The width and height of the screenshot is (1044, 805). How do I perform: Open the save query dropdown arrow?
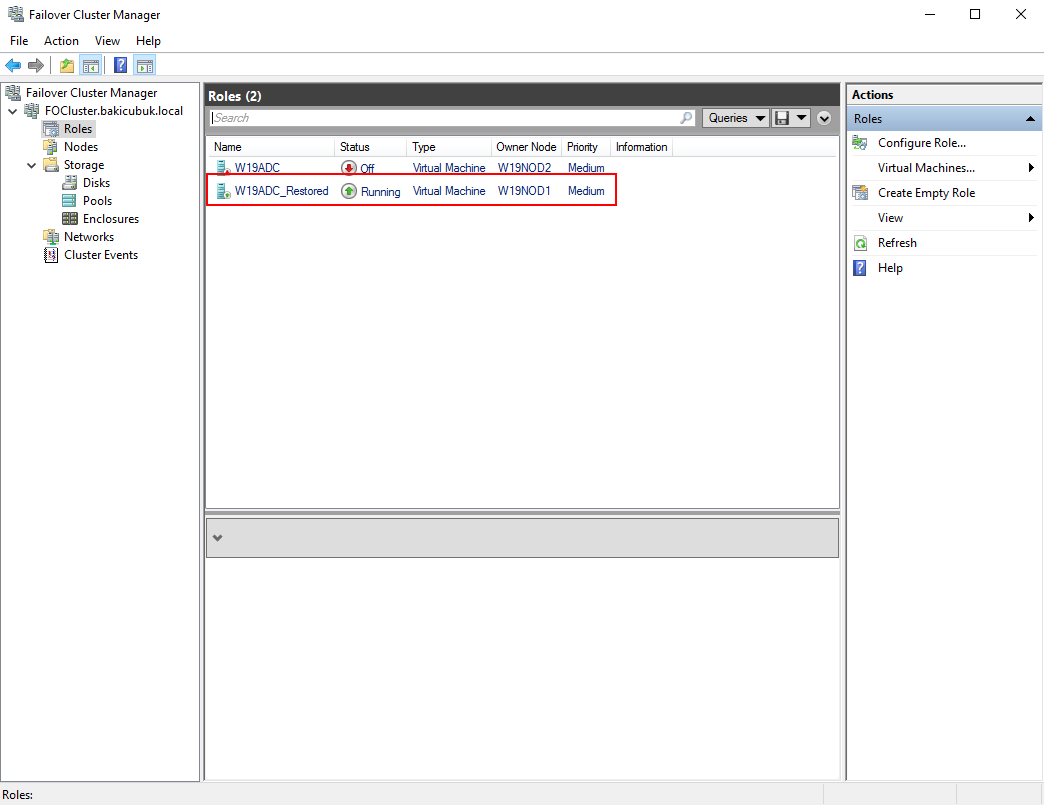(x=802, y=118)
